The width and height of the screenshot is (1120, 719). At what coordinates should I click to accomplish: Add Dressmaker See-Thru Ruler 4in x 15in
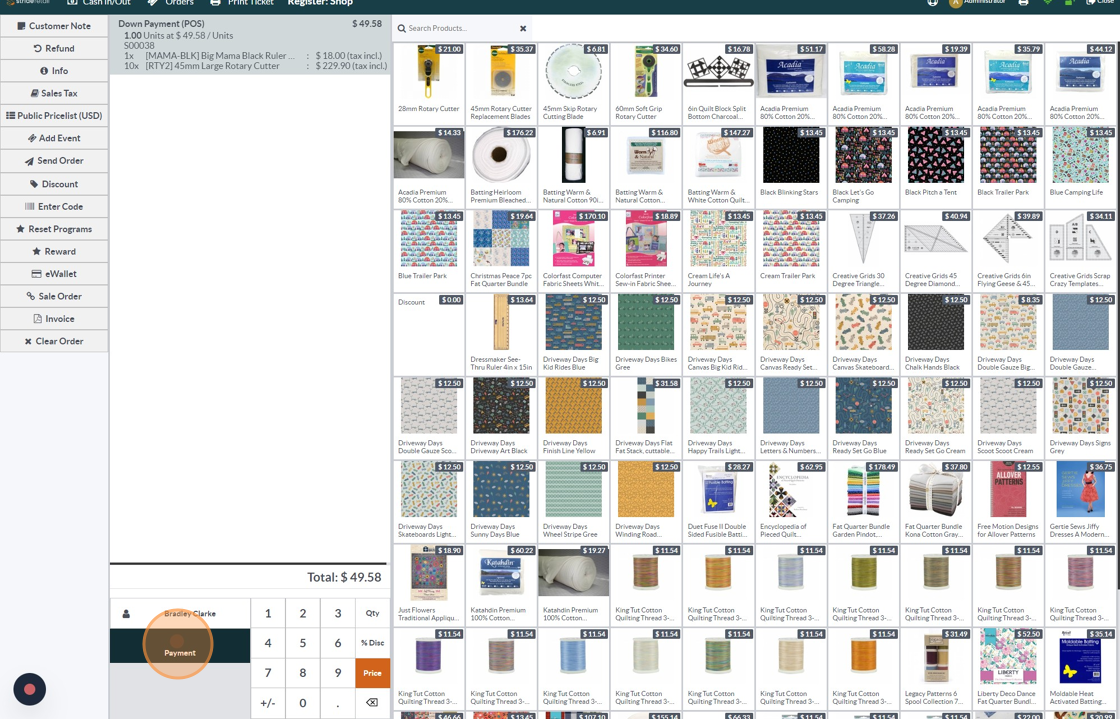point(501,334)
